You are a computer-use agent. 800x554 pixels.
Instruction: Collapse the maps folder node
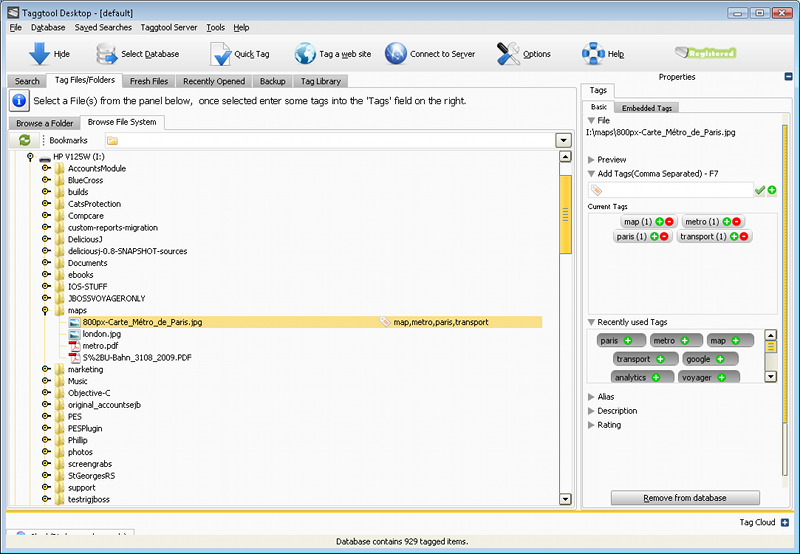point(45,310)
